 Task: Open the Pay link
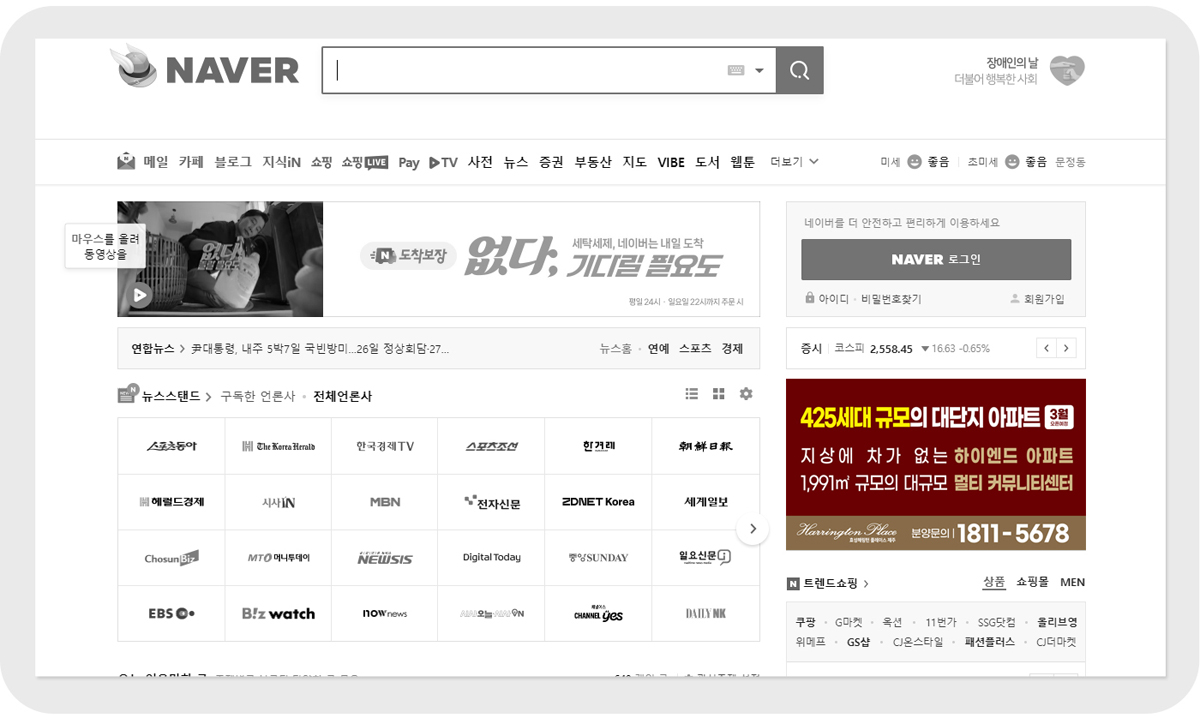coord(408,162)
